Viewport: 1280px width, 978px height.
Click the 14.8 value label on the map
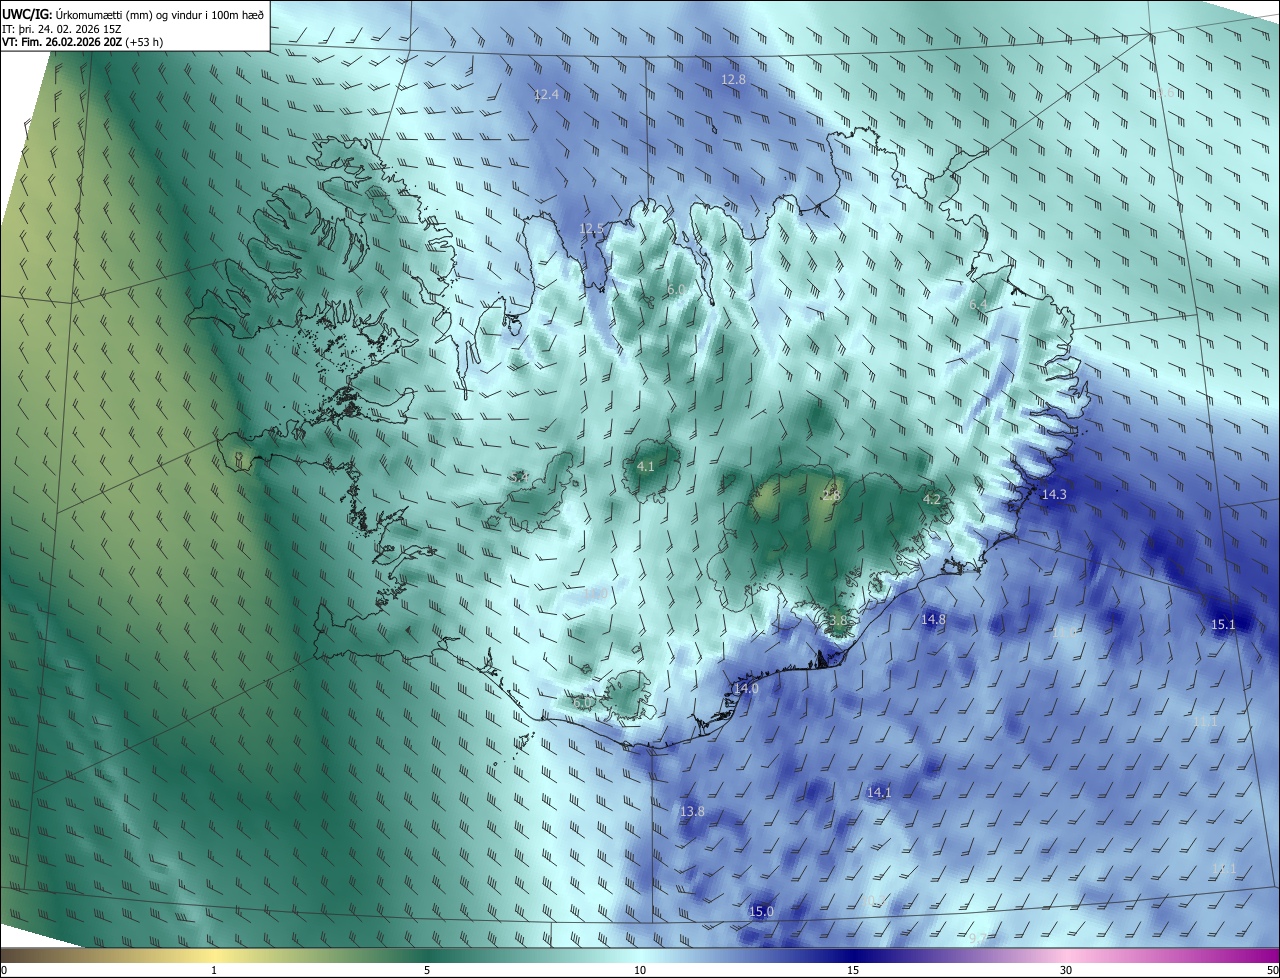933,620
